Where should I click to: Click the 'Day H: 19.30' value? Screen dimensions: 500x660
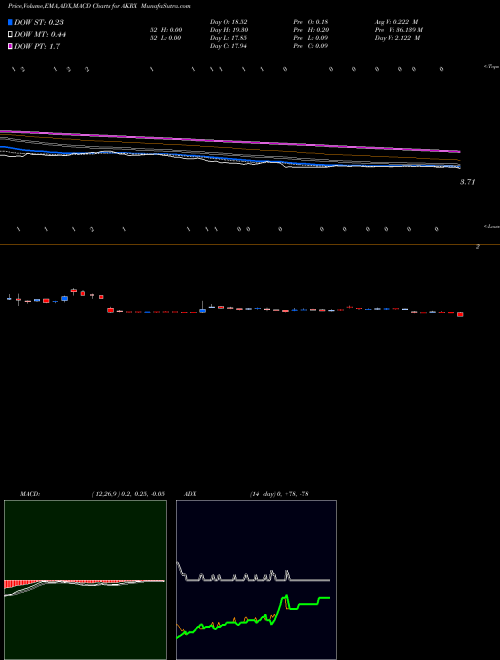click(x=229, y=30)
